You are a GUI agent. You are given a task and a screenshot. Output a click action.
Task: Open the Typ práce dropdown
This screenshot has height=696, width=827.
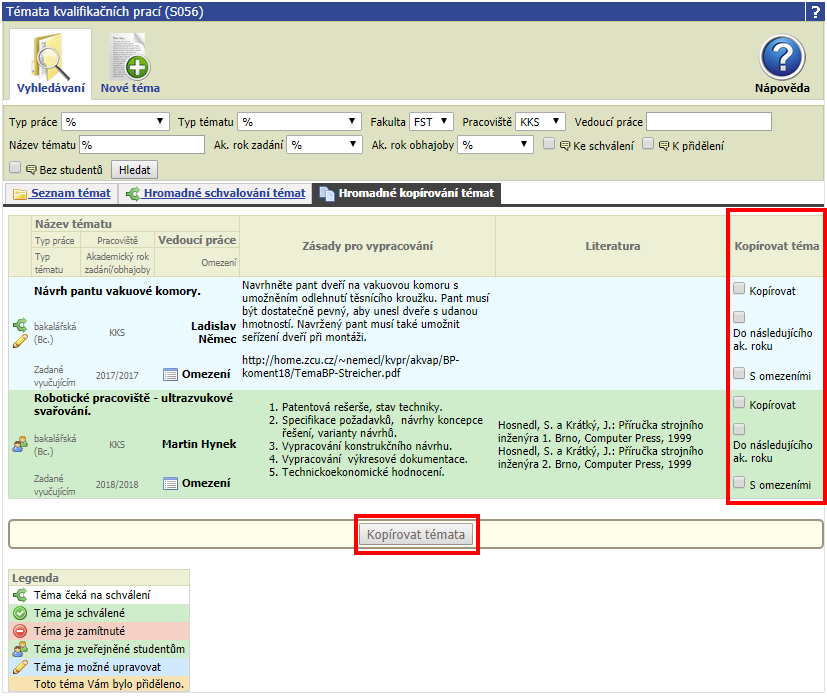point(115,122)
